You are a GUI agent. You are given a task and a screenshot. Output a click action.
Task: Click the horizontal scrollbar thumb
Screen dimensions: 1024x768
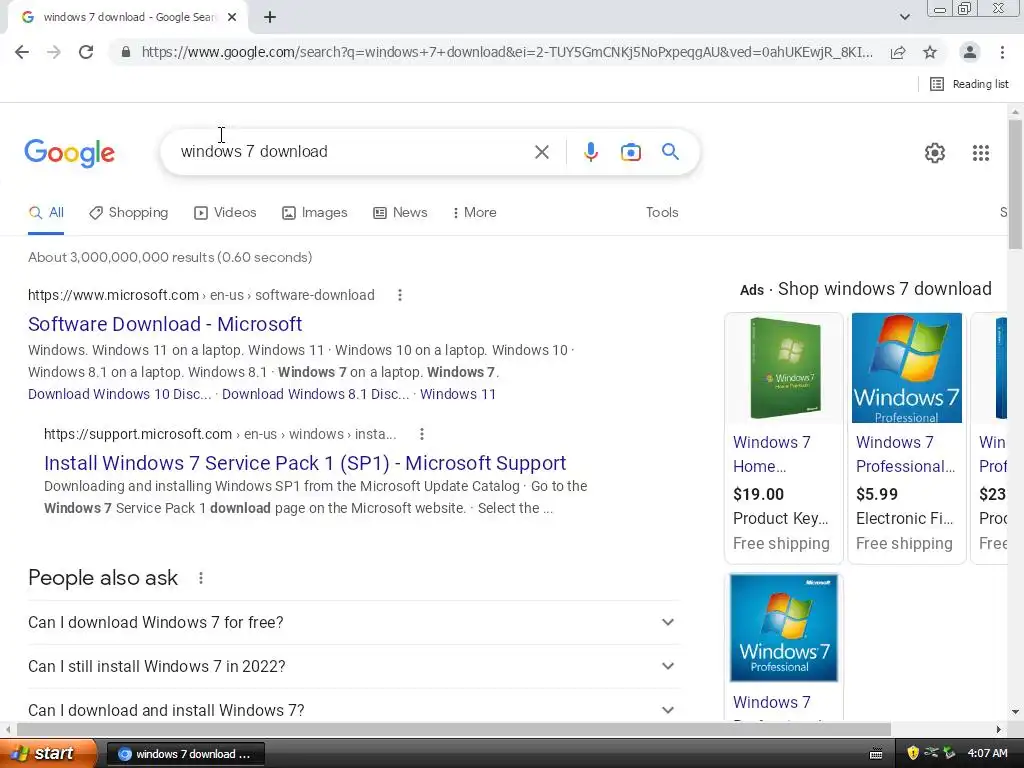453,729
